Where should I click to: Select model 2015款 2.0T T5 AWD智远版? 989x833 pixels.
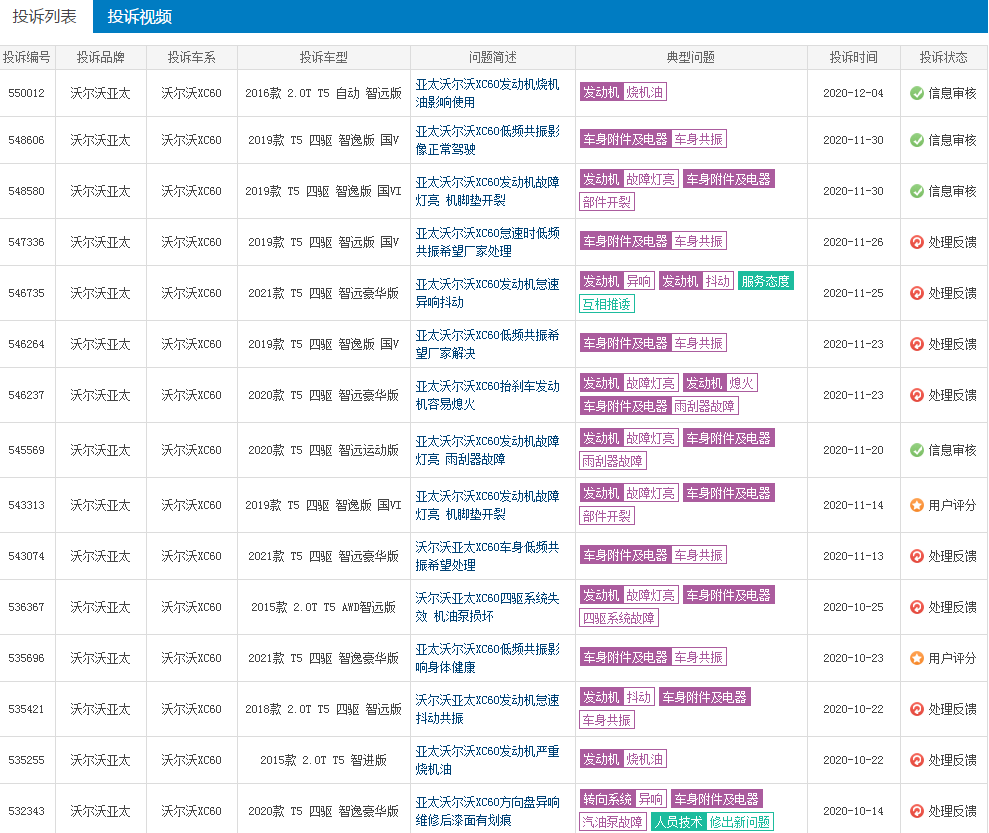324,607
